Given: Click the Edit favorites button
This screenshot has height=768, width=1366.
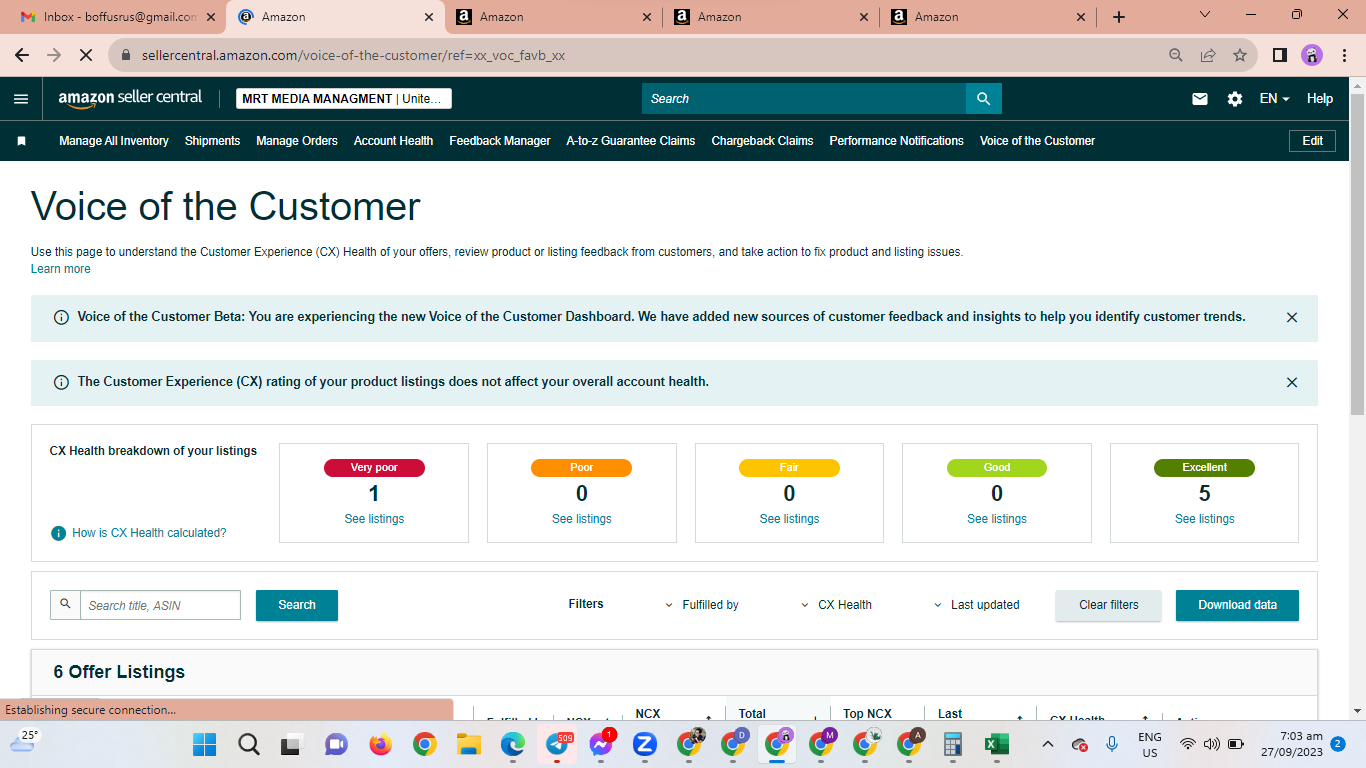Looking at the screenshot, I should (x=1313, y=141).
